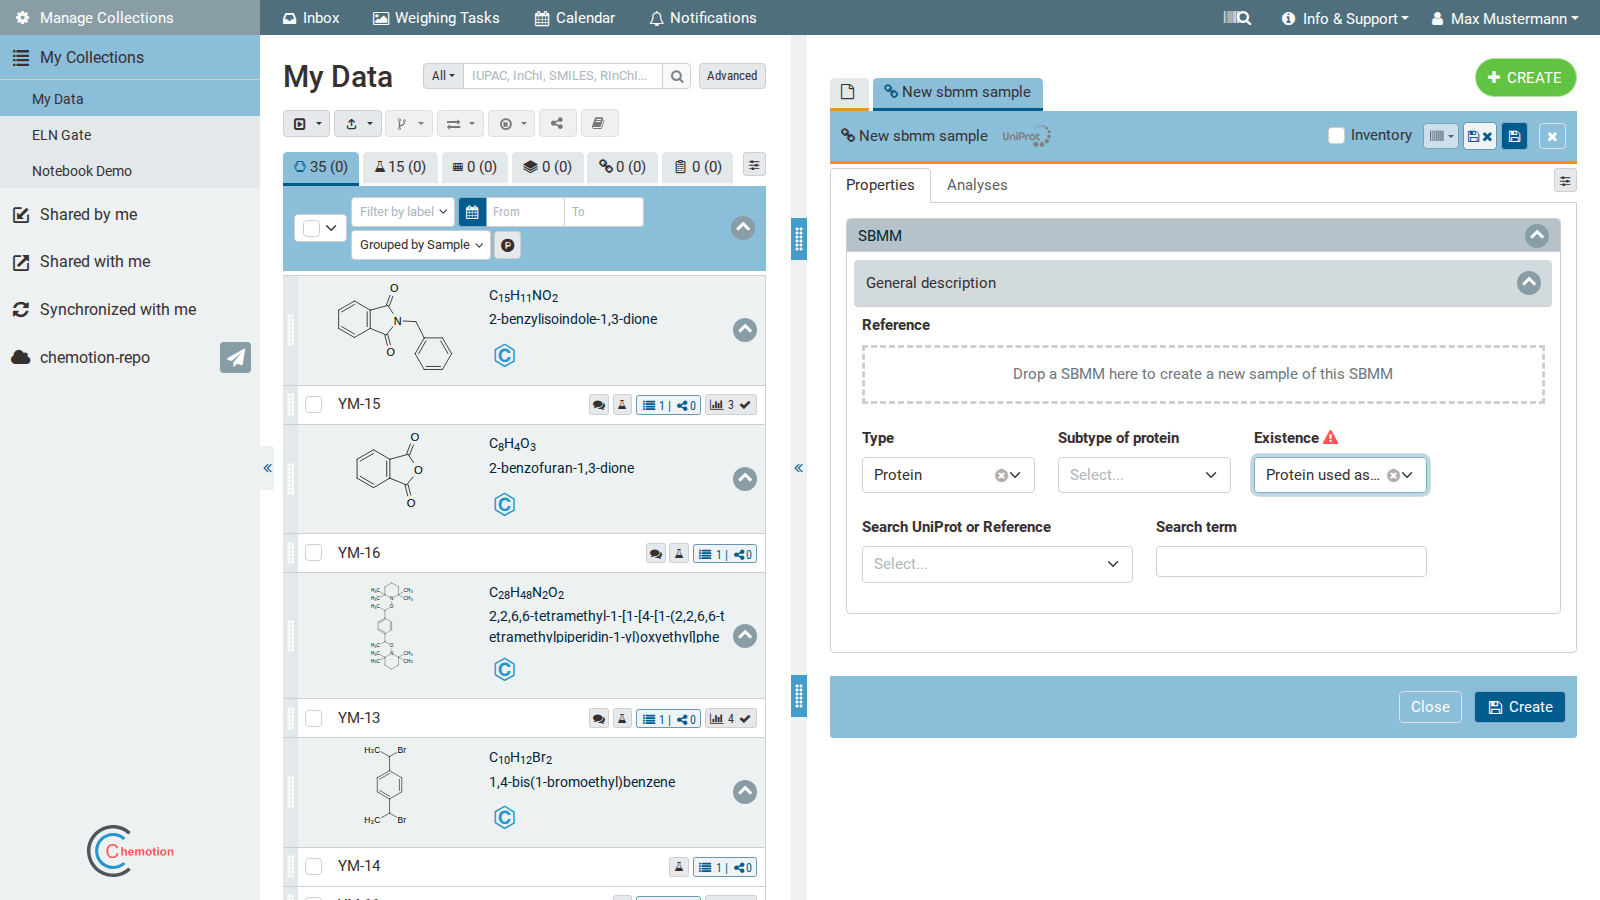Open the Existence dropdown
This screenshot has width=1600, height=900.
(x=1340, y=475)
